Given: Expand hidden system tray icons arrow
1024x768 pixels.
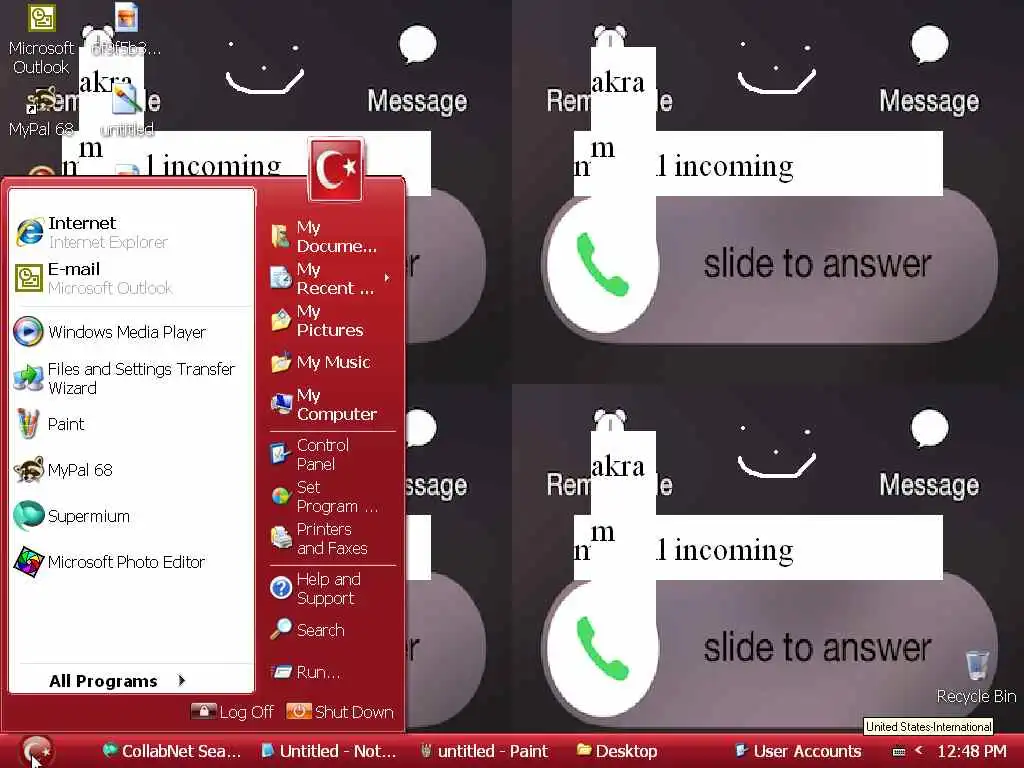Looking at the screenshot, I should point(919,750).
